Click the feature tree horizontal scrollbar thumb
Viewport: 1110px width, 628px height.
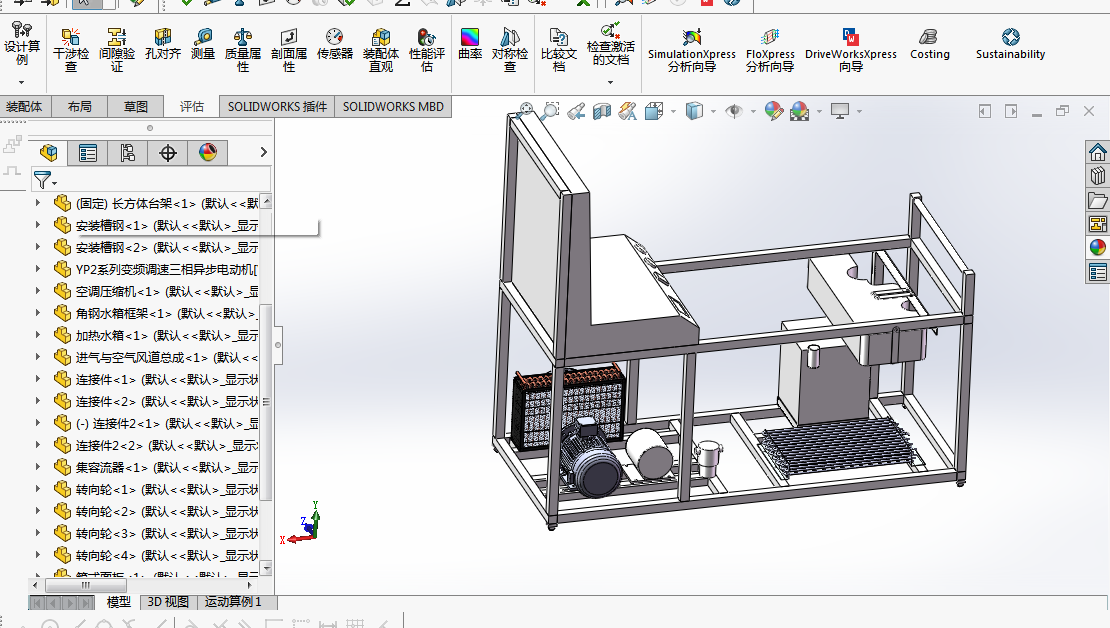(86, 586)
